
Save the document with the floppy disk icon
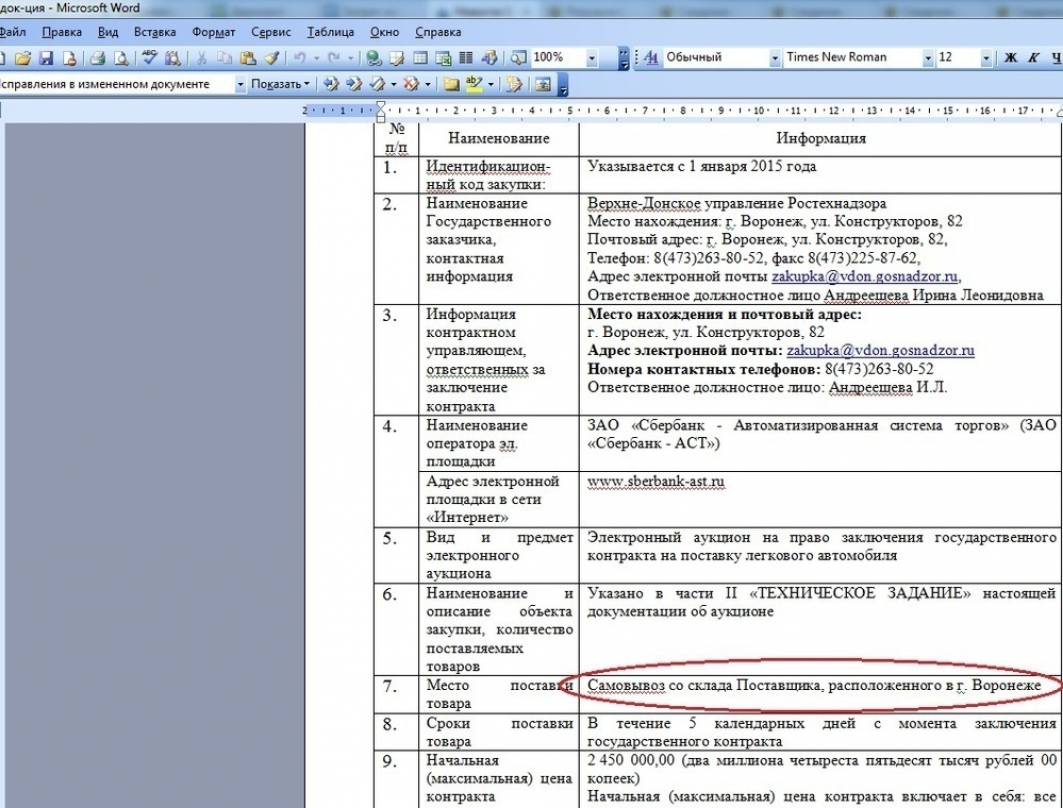pyautogui.click(x=45, y=58)
